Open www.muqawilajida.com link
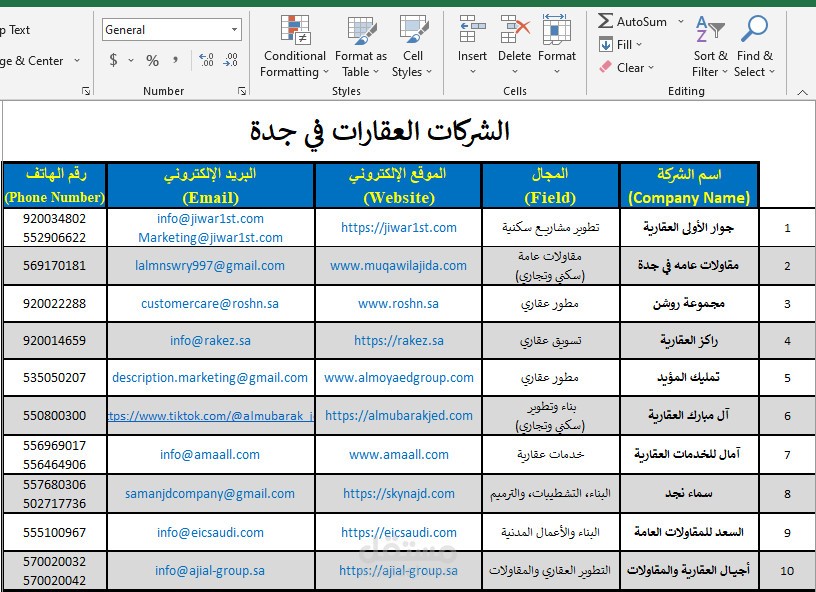Screen dimensions: 816x592 [399, 265]
